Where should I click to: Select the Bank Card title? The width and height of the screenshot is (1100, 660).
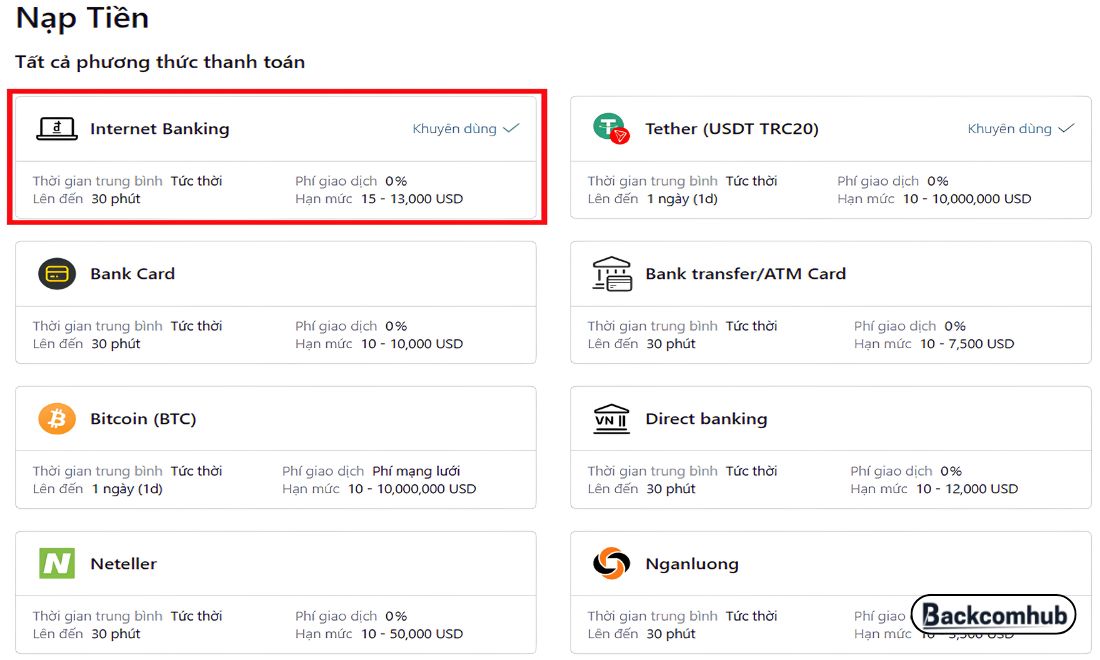(133, 274)
